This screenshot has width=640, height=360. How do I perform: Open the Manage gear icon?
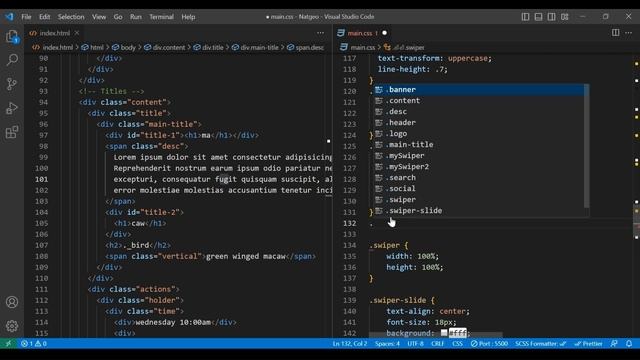[12, 326]
